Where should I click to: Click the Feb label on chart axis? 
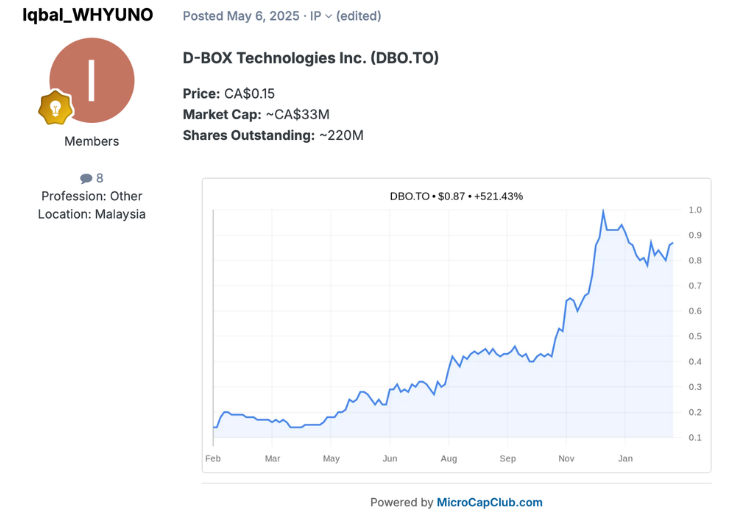point(213,458)
